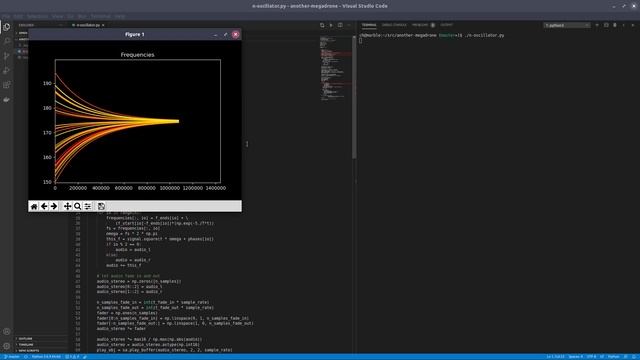Open the Terminal menu
640x360 pixels.
pyautogui.click(x=100, y=16)
